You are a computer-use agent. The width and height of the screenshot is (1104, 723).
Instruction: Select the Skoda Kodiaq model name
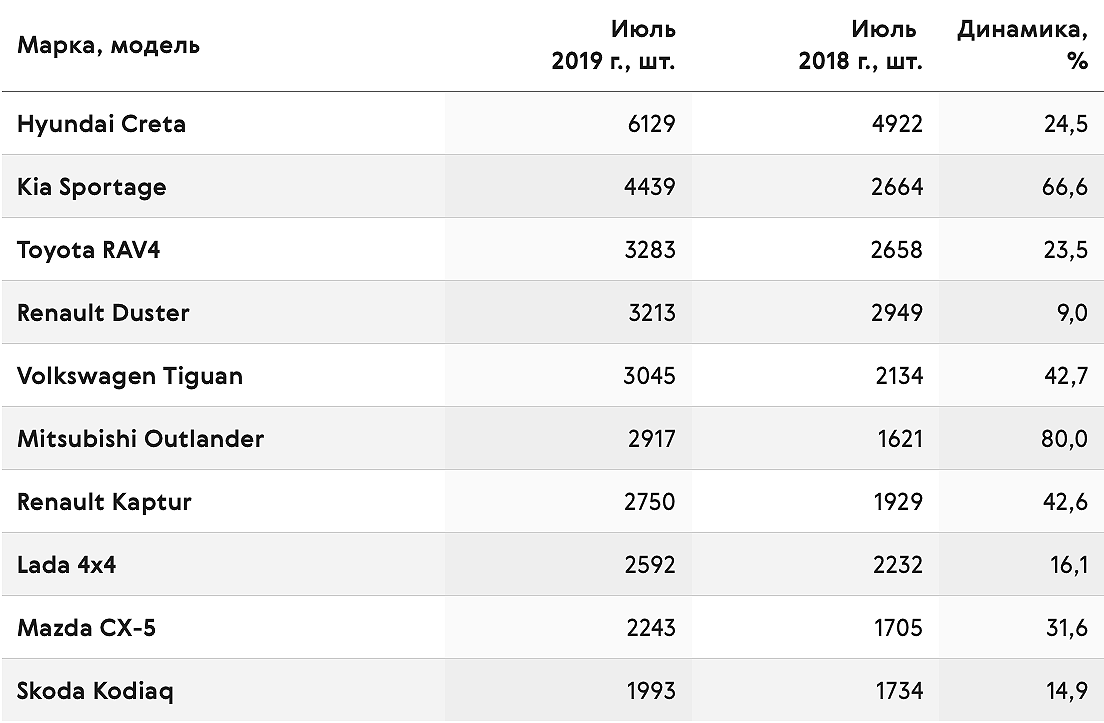[95, 691]
